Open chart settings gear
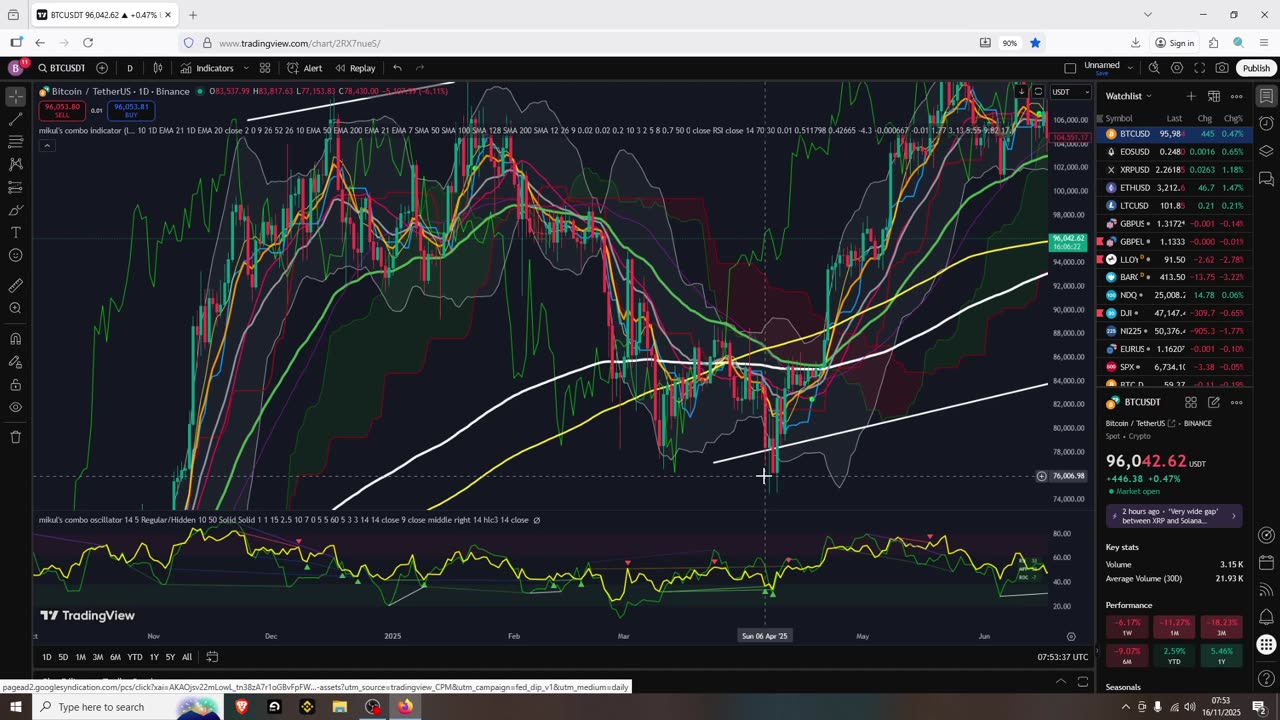Screen dimensions: 1280x720 tap(1177, 68)
